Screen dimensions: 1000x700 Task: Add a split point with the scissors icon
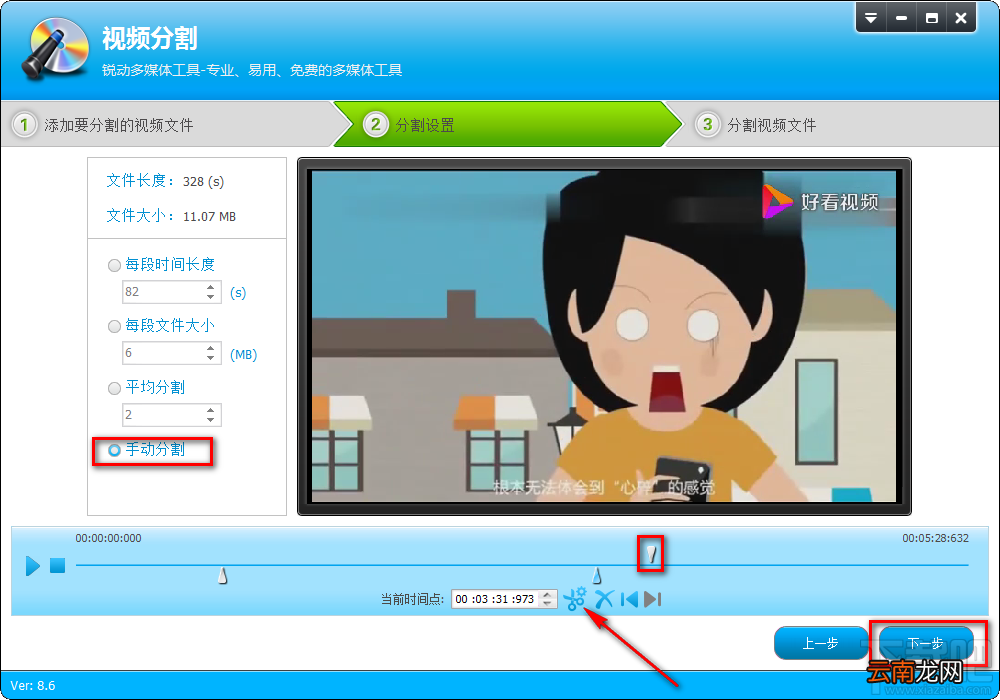click(575, 599)
